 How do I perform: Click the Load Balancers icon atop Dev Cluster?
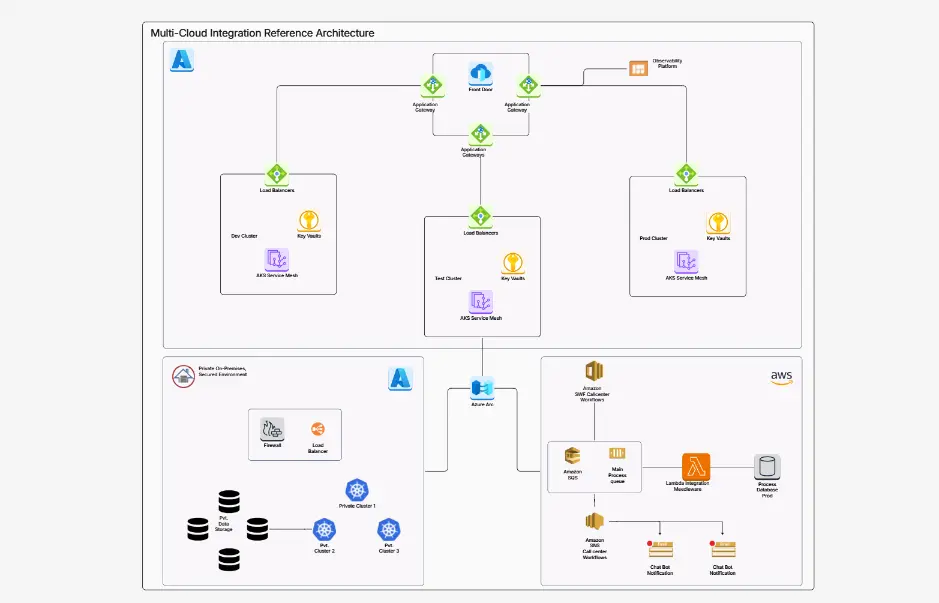pyautogui.click(x=277, y=175)
